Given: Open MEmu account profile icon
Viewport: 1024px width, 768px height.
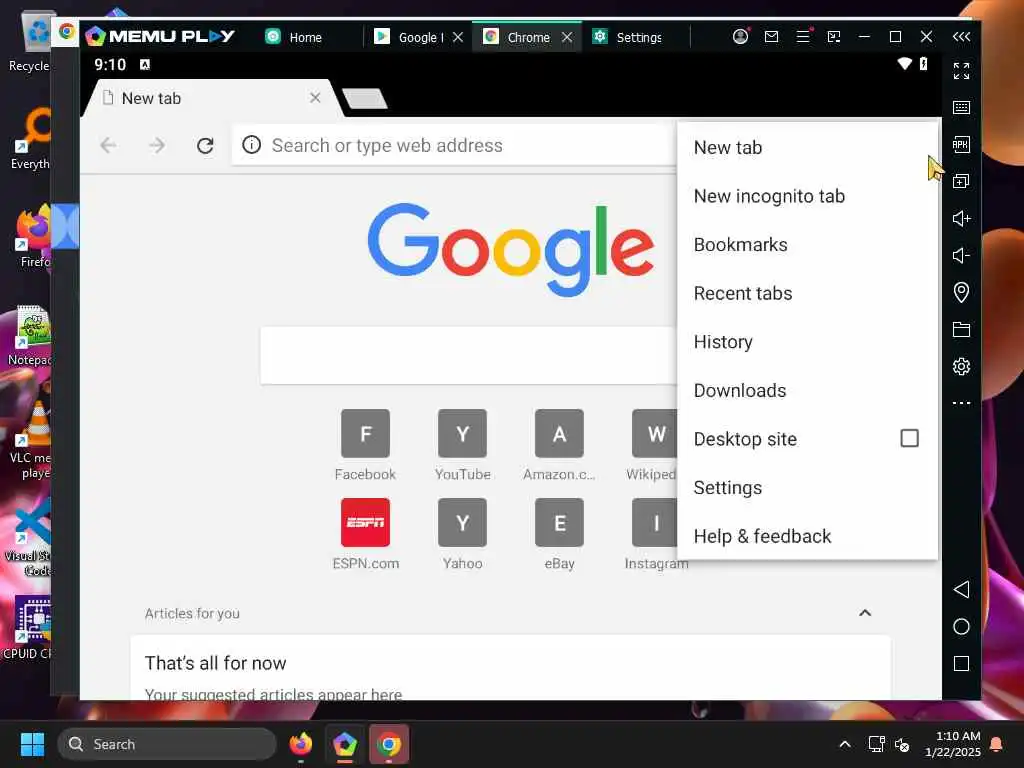Looking at the screenshot, I should pos(740,37).
